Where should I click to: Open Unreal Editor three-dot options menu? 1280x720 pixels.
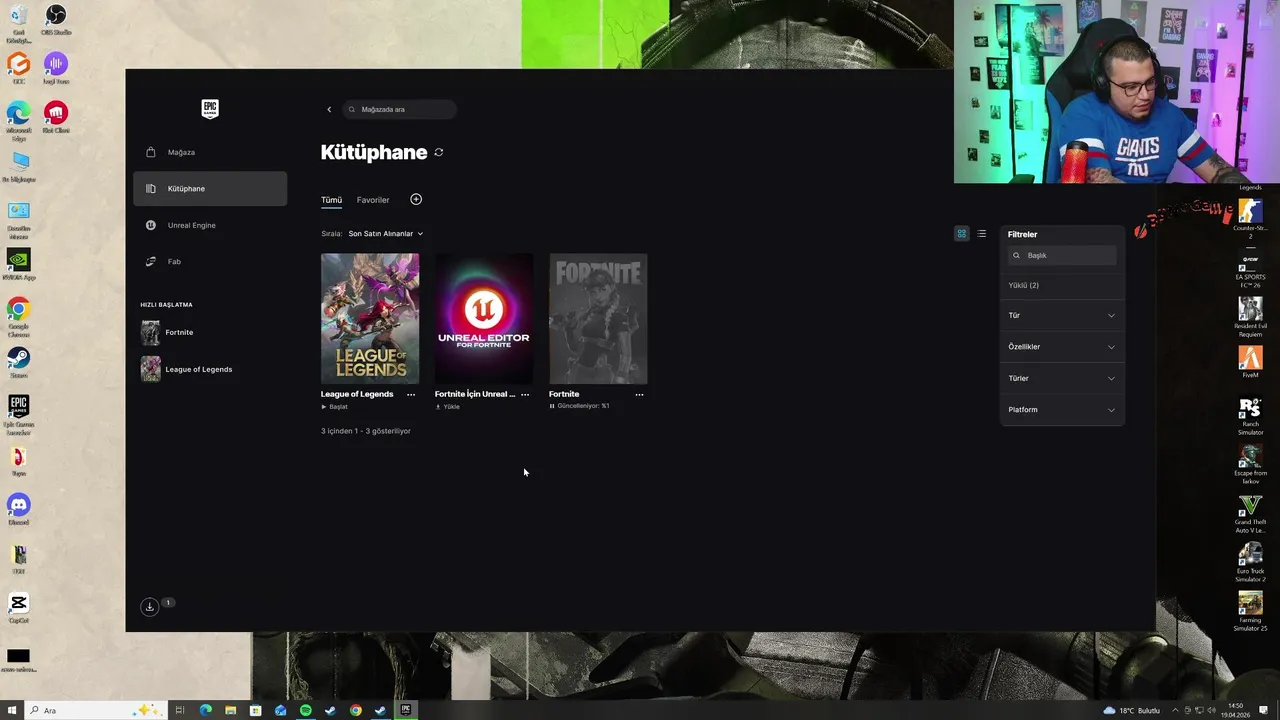coord(525,394)
